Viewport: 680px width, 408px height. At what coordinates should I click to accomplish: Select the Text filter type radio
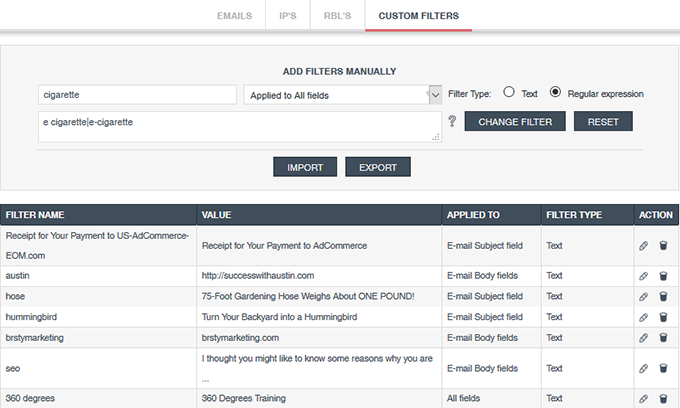pos(509,92)
